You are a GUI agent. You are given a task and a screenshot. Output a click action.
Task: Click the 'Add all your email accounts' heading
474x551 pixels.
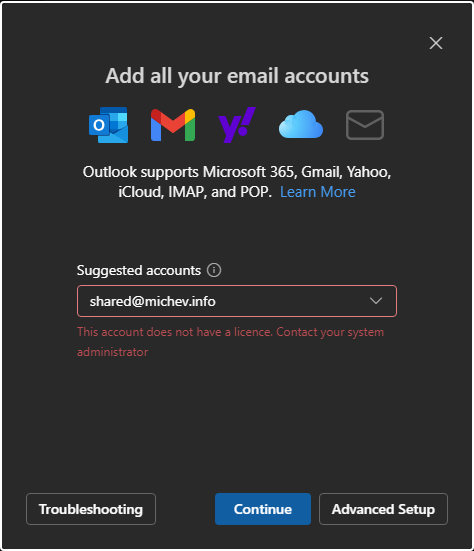[x=237, y=76]
